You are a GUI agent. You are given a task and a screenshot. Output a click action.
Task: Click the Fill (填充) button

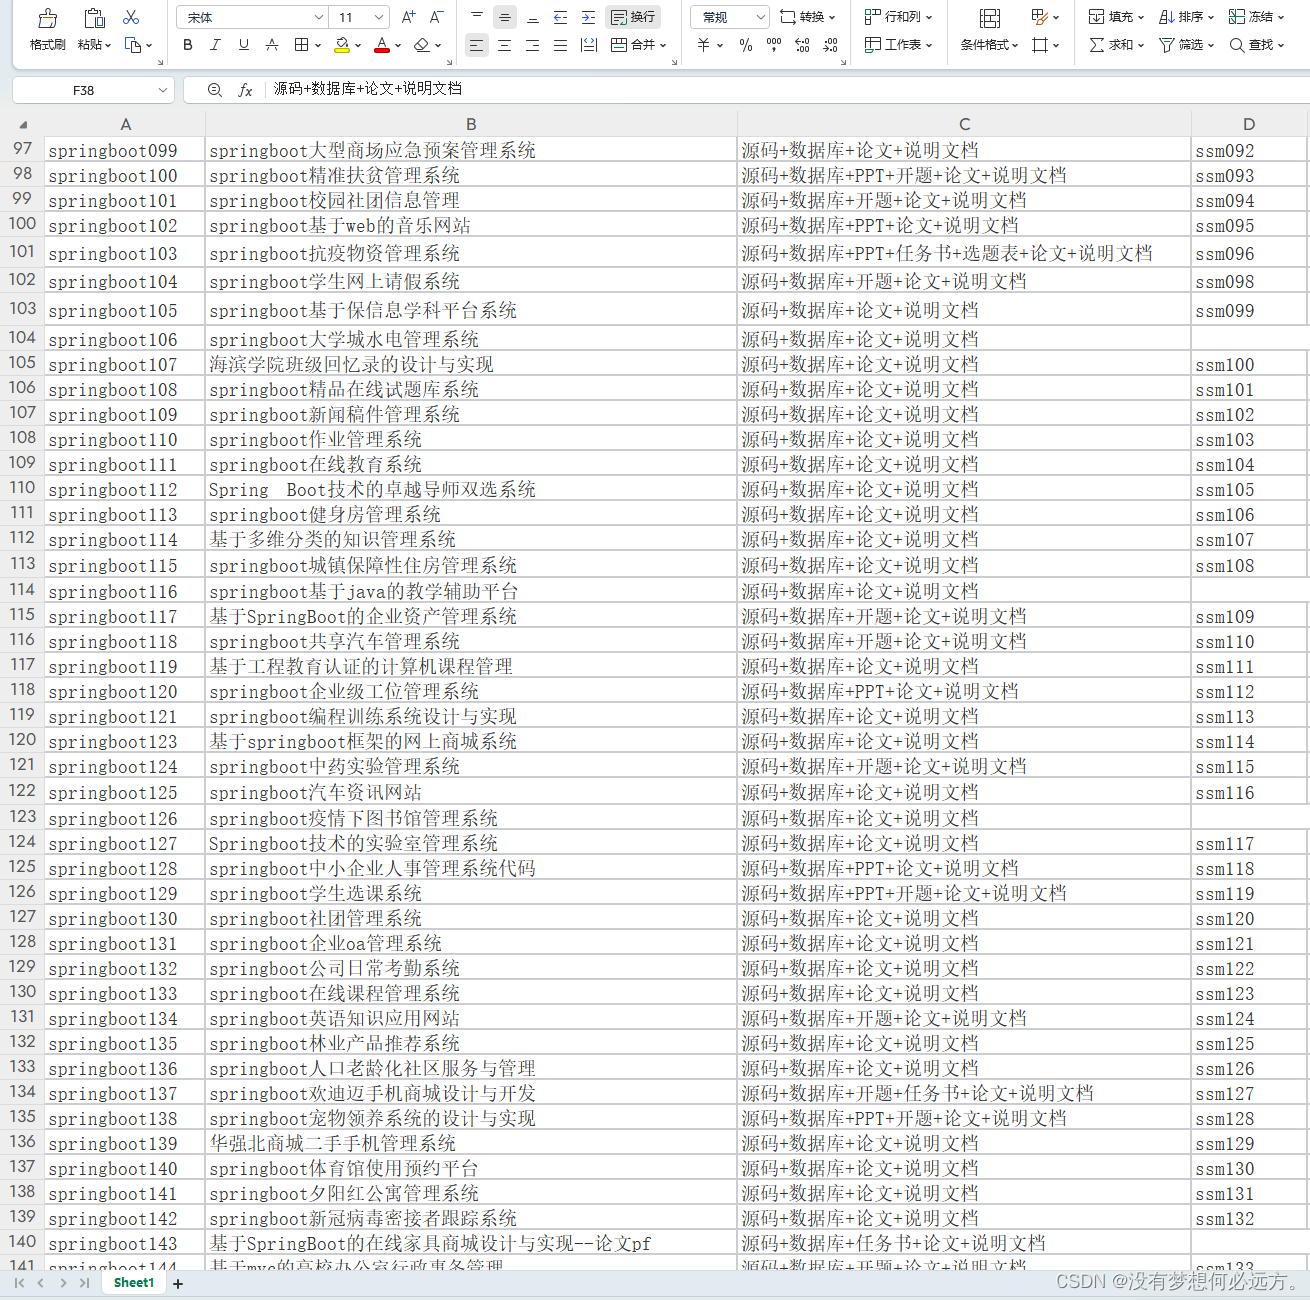click(x=1115, y=17)
